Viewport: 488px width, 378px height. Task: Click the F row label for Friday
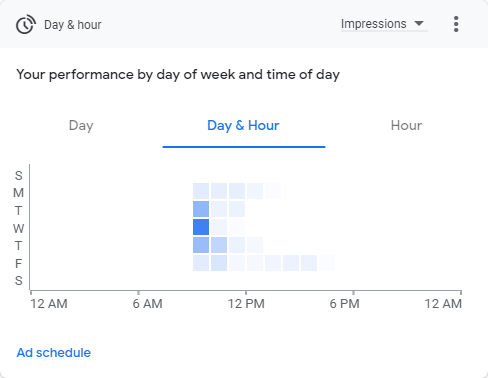[19, 264]
